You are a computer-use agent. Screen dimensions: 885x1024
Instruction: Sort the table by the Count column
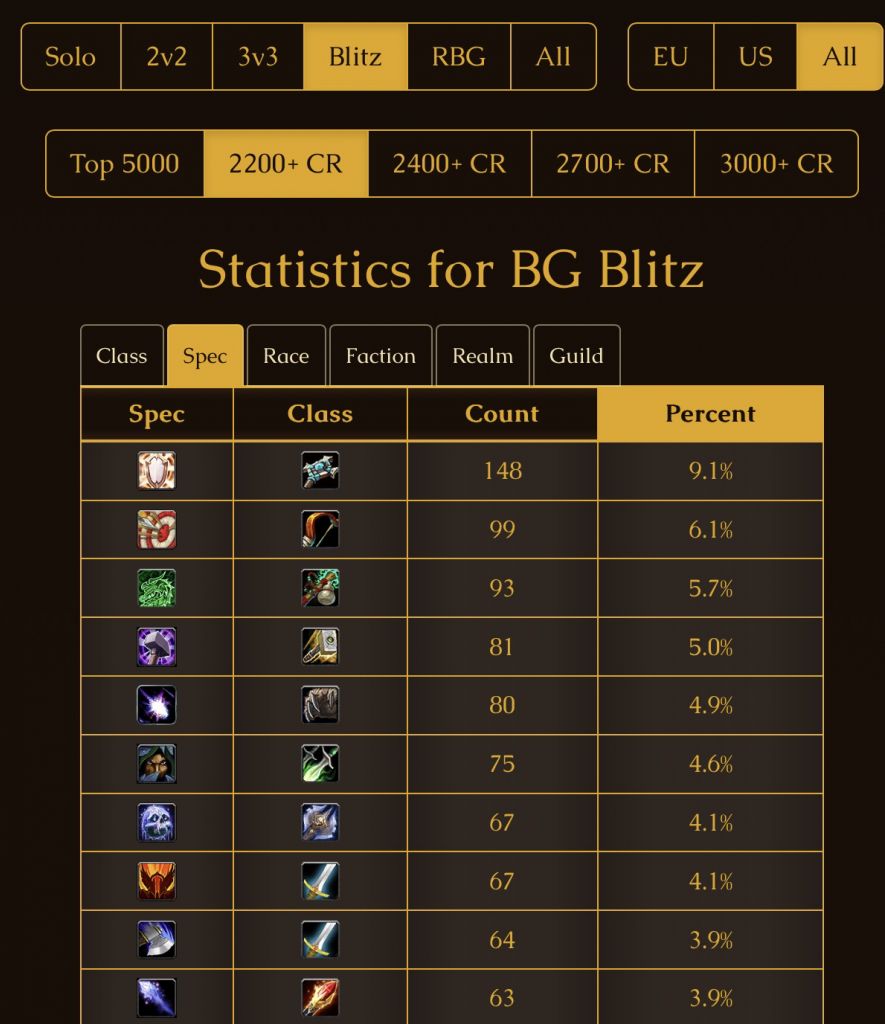[x=502, y=414]
